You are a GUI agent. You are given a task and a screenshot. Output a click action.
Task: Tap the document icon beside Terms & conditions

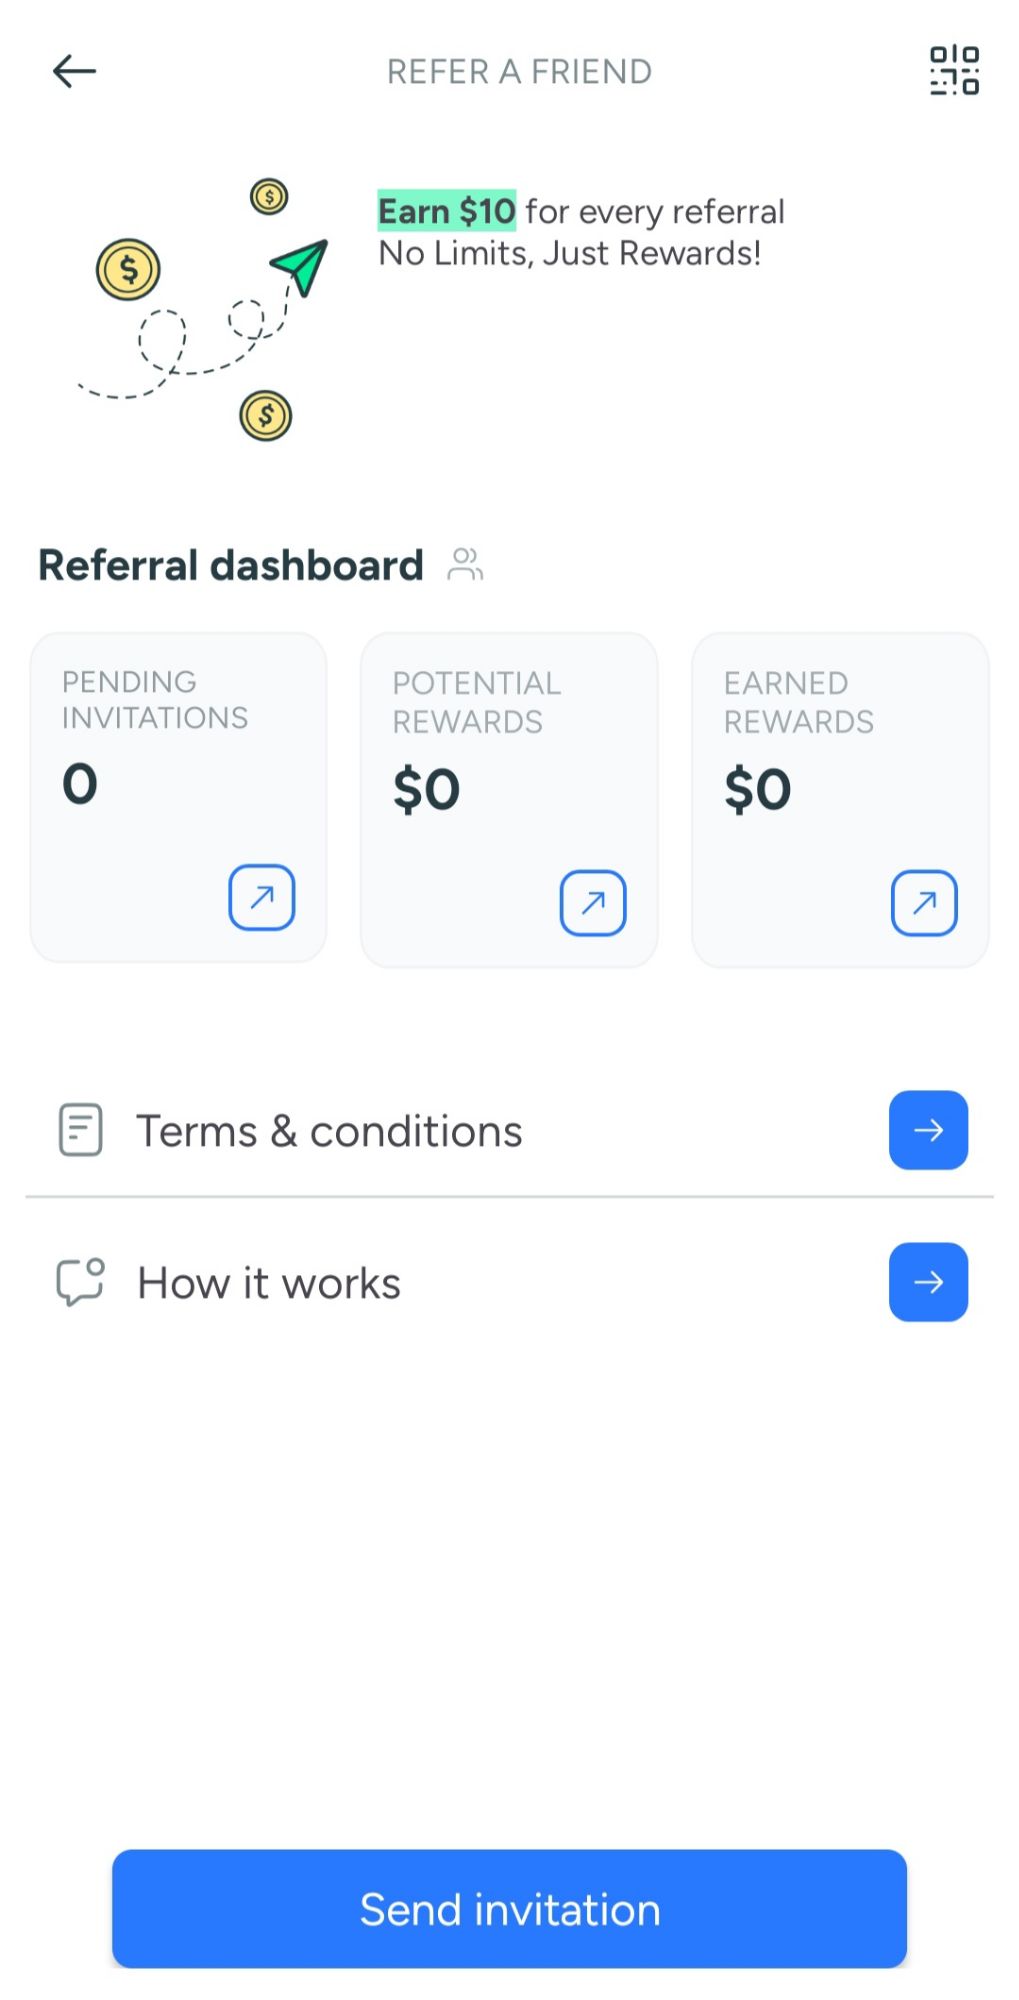tap(79, 1130)
